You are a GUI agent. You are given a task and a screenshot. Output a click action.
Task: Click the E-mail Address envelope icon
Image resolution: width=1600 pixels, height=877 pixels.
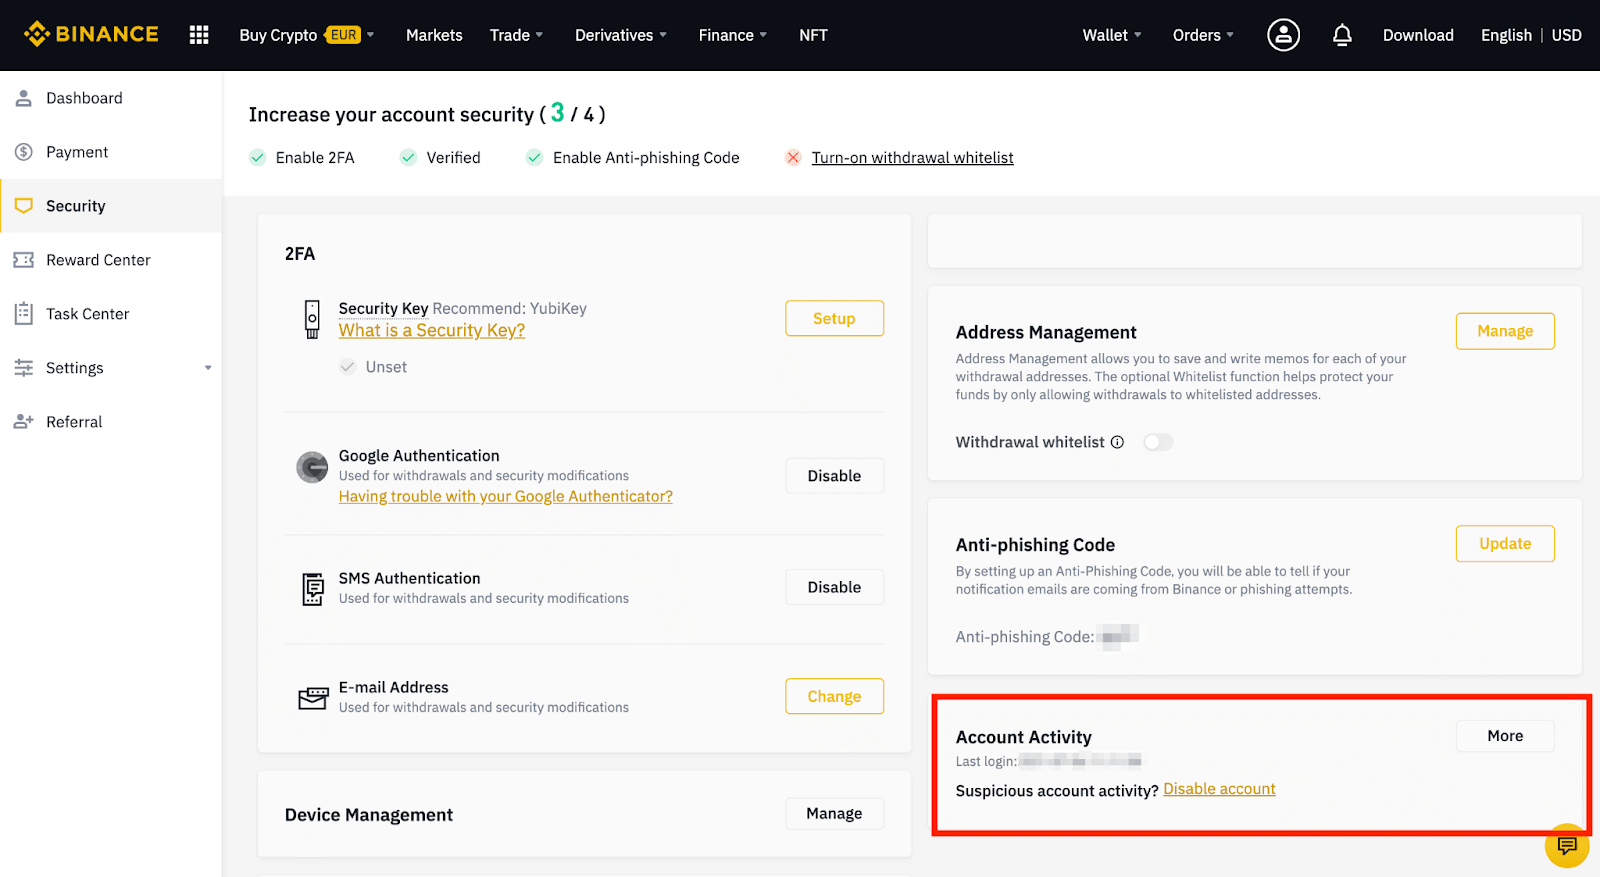(313, 698)
